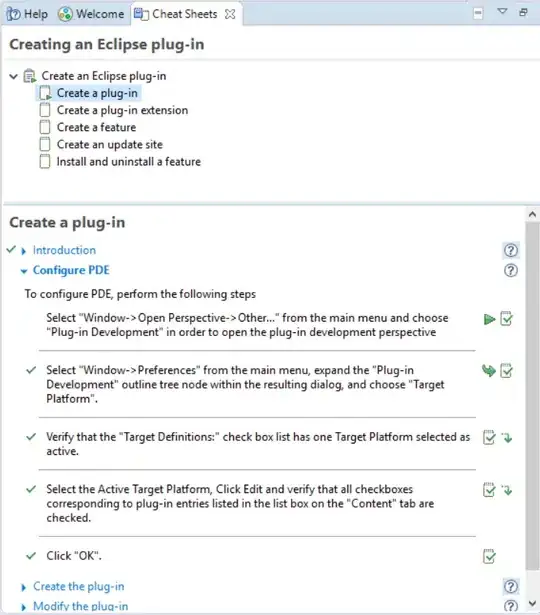Open help for the Introduction step
The height and width of the screenshot is (615, 540).
pos(511,250)
